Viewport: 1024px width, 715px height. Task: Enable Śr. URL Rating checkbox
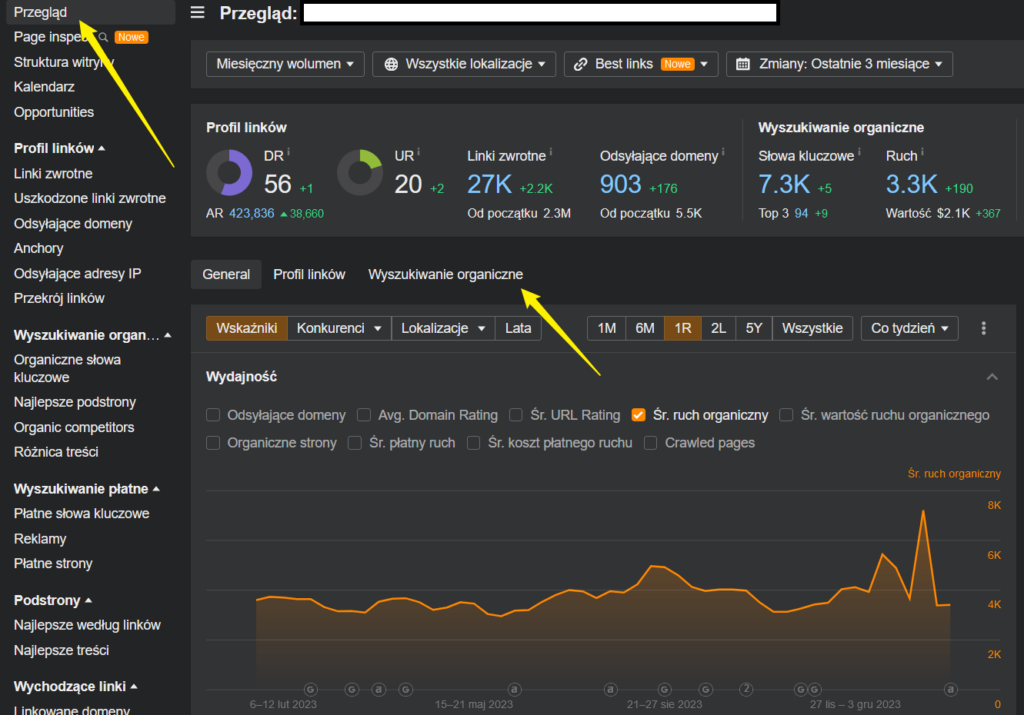[x=516, y=415]
